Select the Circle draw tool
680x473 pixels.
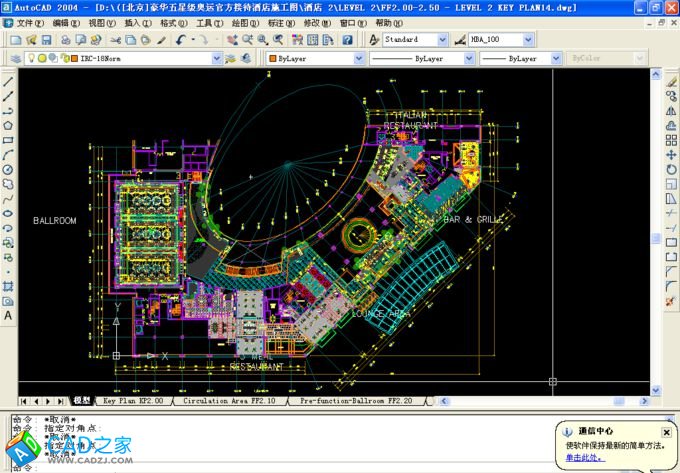point(8,169)
